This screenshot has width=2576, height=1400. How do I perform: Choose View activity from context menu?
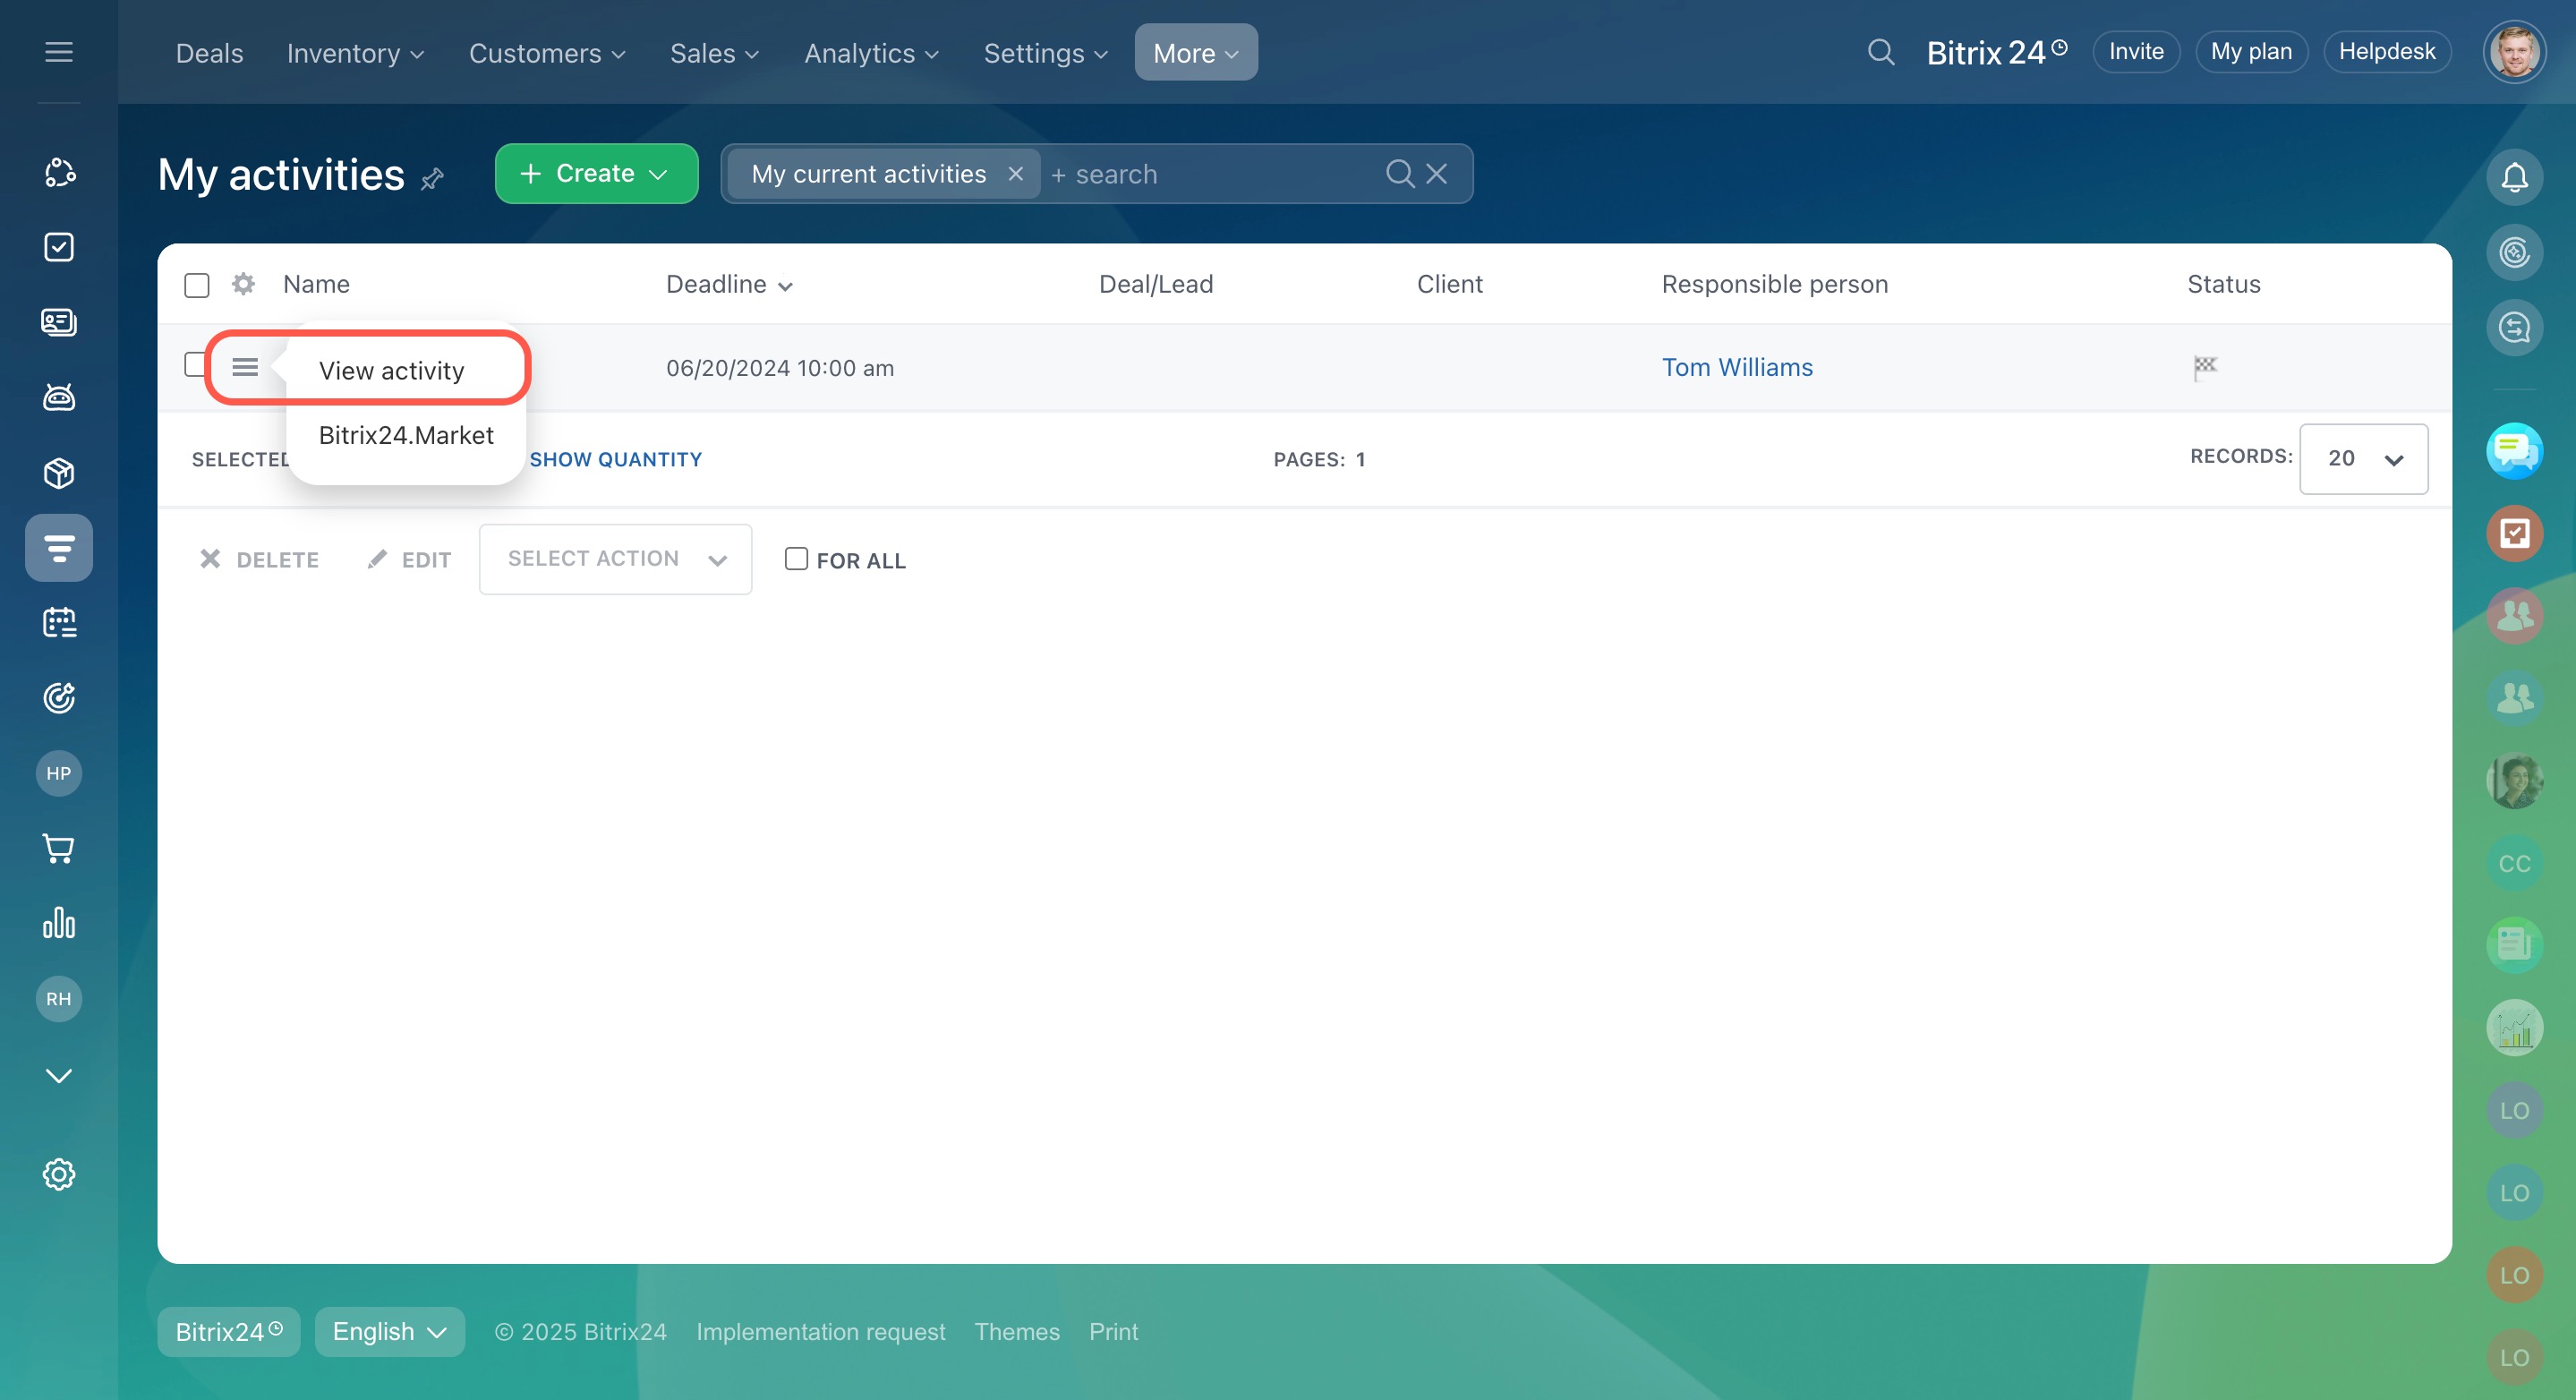pyautogui.click(x=391, y=370)
